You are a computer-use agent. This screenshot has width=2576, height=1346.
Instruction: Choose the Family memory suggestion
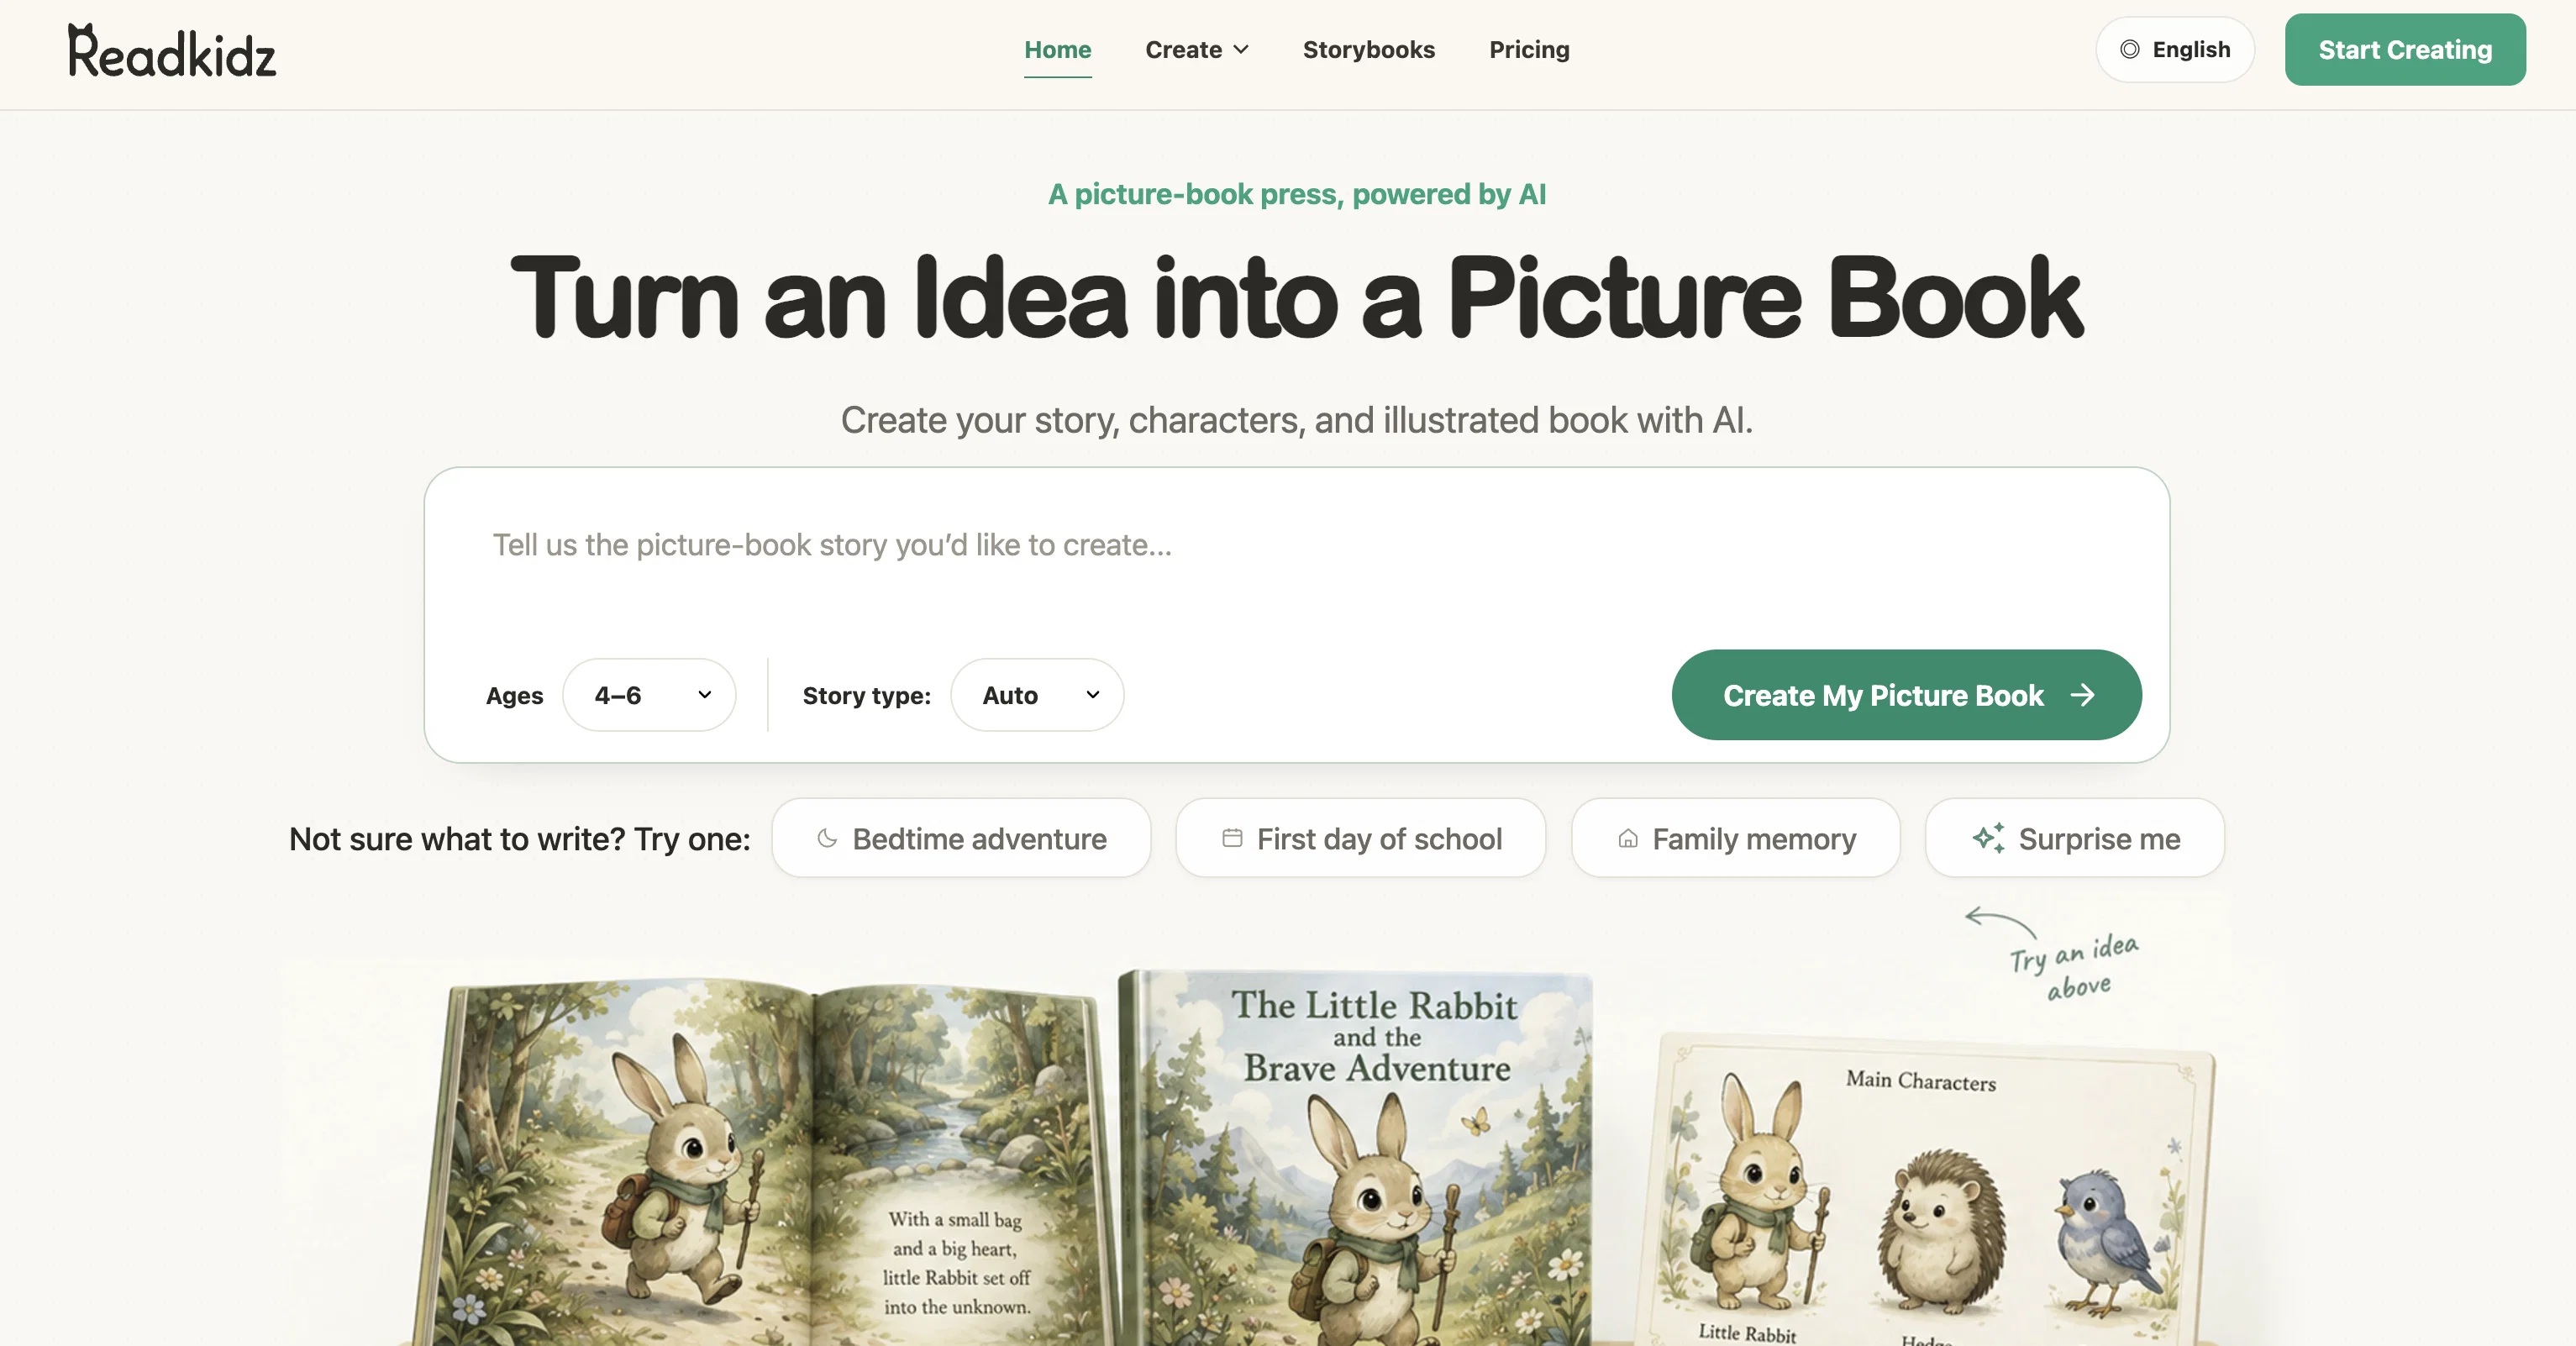coord(1736,838)
